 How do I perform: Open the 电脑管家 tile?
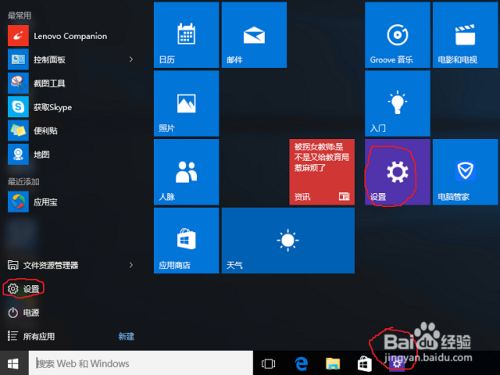point(465,172)
